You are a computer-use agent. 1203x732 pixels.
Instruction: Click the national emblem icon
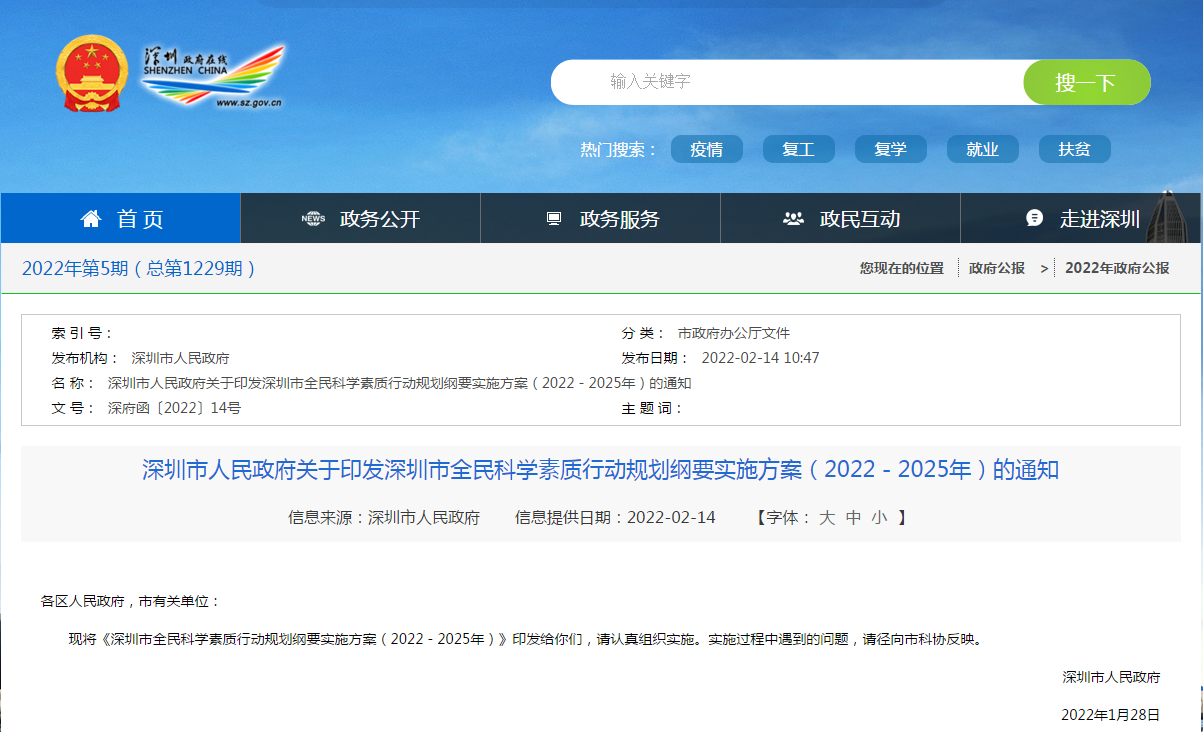[x=91, y=74]
